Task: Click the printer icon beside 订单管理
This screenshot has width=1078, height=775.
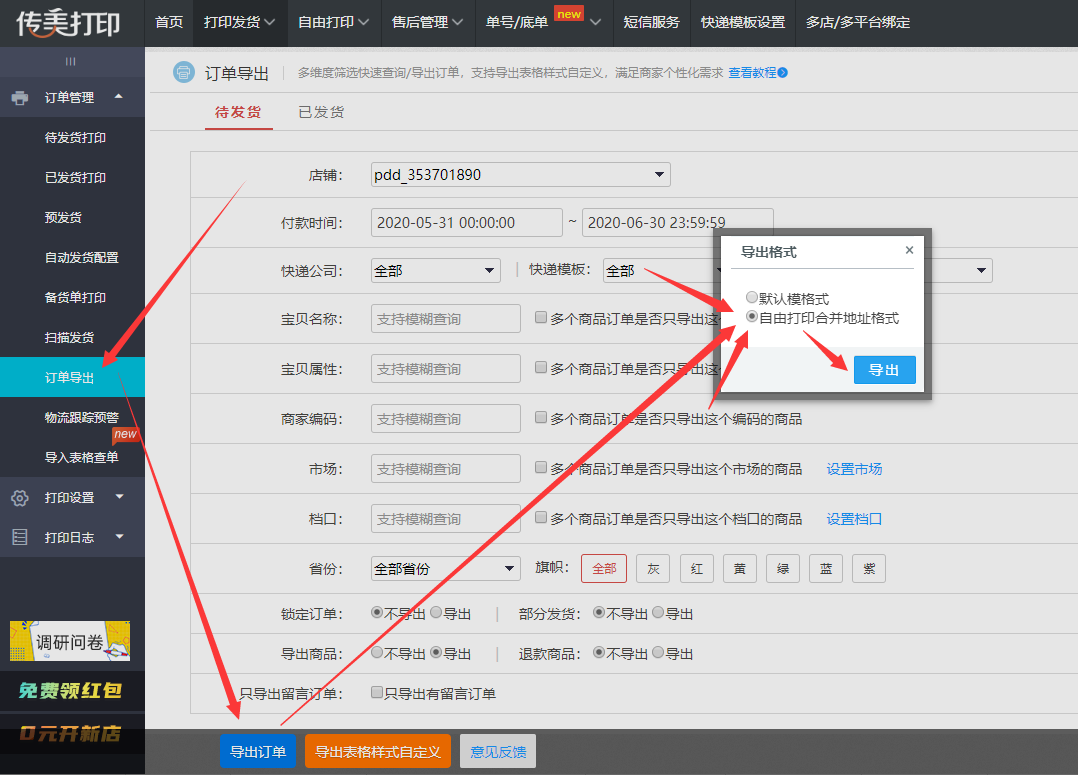Action: coord(20,98)
